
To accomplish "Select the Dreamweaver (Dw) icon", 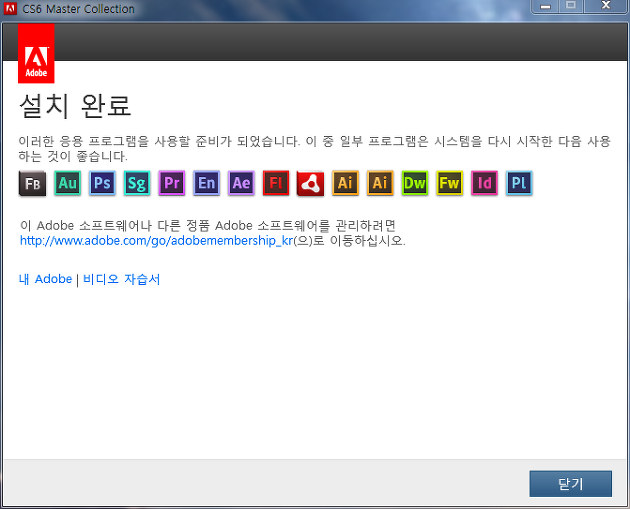I will tap(415, 183).
